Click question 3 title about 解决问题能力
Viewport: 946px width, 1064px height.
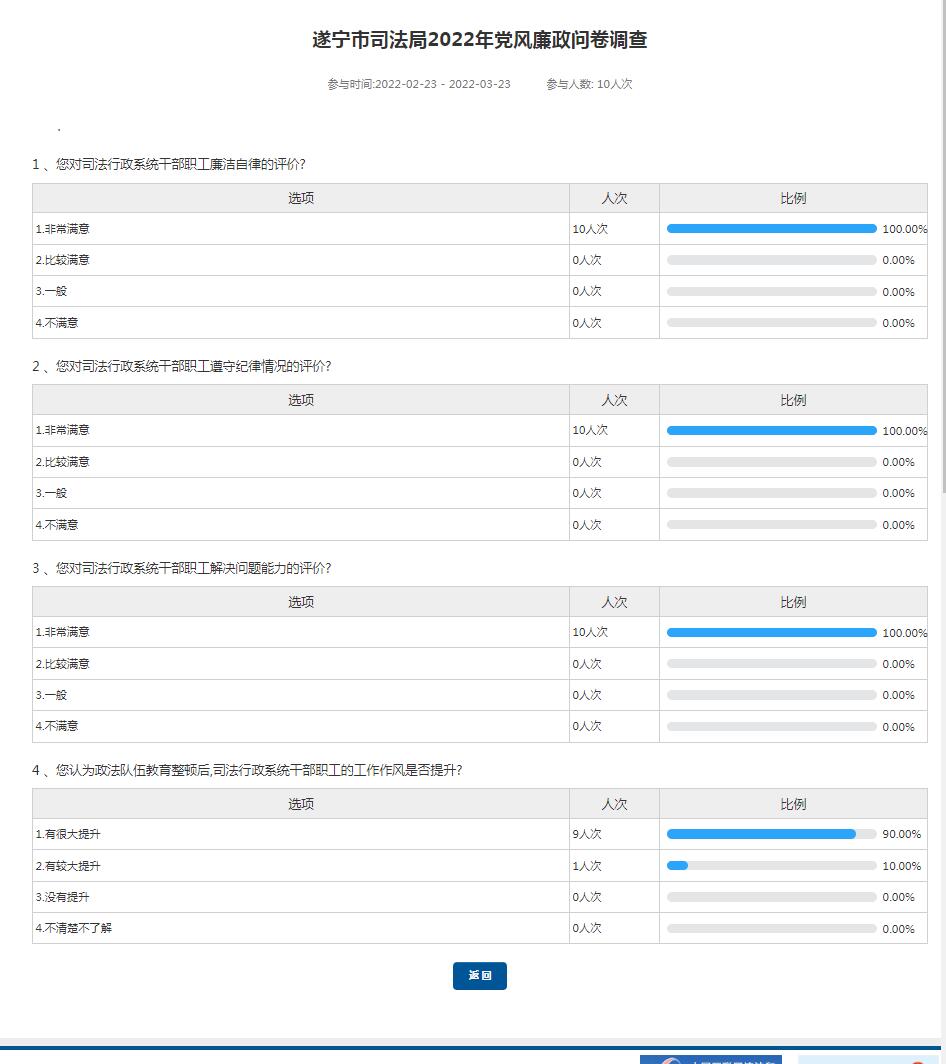tap(181, 568)
